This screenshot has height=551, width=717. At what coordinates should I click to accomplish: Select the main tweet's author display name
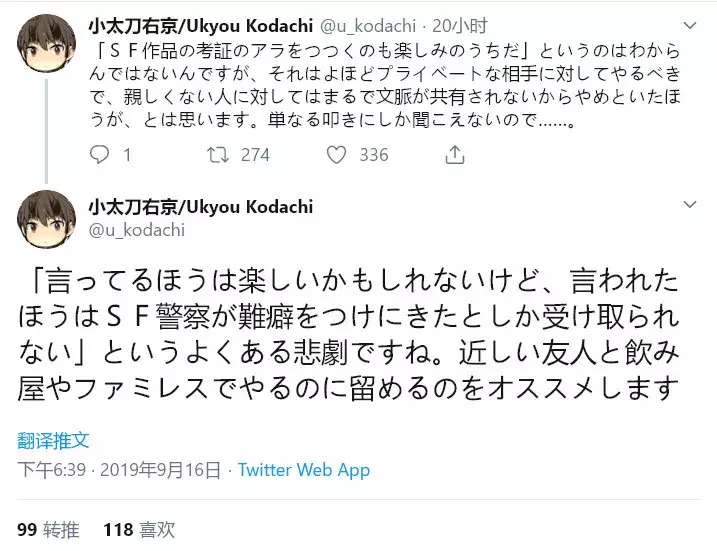click(x=200, y=206)
